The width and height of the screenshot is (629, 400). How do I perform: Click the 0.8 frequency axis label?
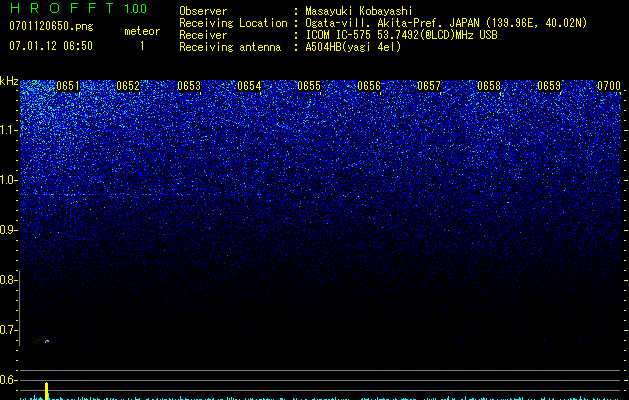click(8, 280)
